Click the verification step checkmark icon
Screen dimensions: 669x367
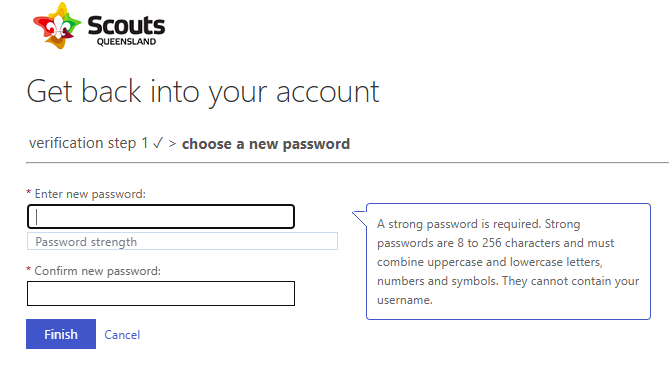[158, 143]
